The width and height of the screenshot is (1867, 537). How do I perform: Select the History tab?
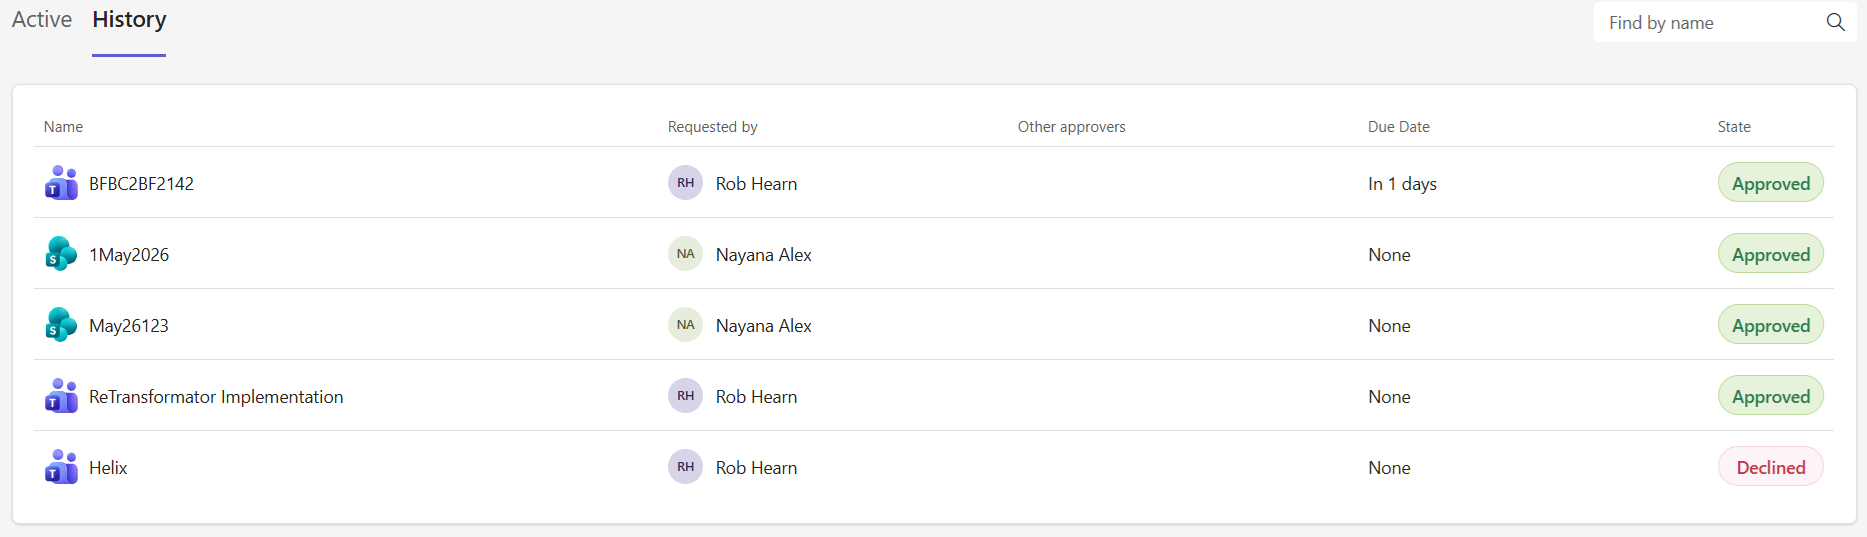(129, 20)
